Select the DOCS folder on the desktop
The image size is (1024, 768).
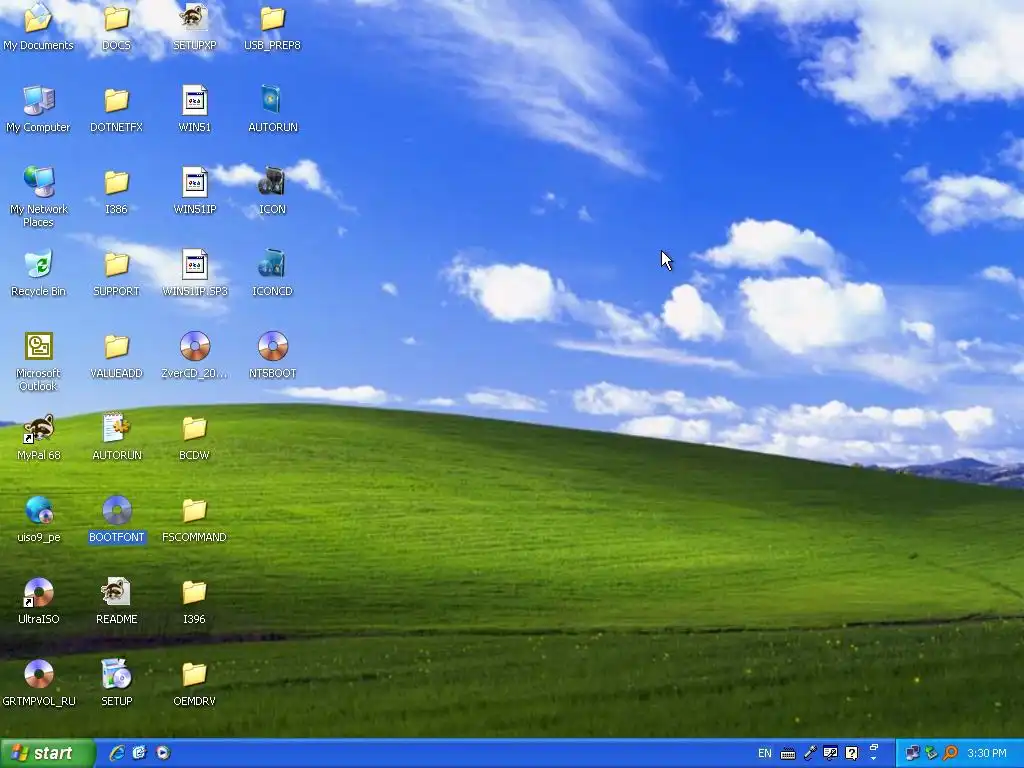point(116,26)
